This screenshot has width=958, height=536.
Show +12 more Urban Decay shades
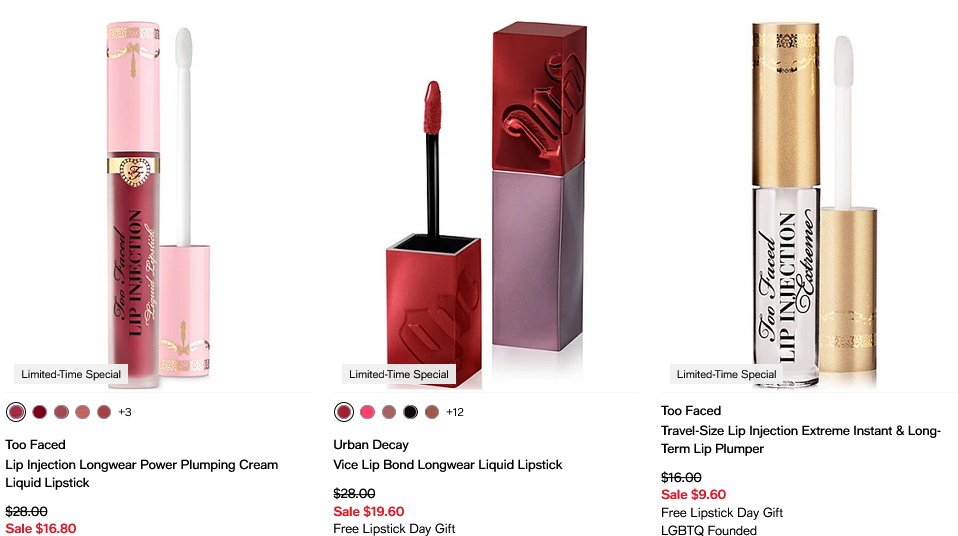455,412
